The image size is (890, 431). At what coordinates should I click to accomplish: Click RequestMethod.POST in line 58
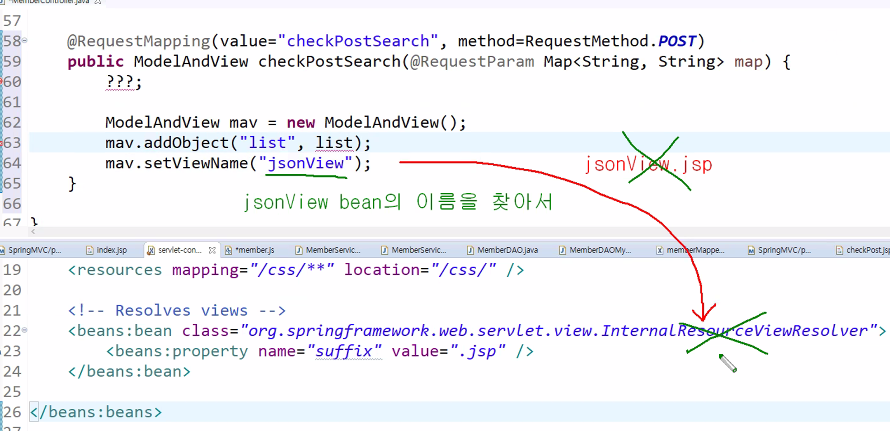610,41
